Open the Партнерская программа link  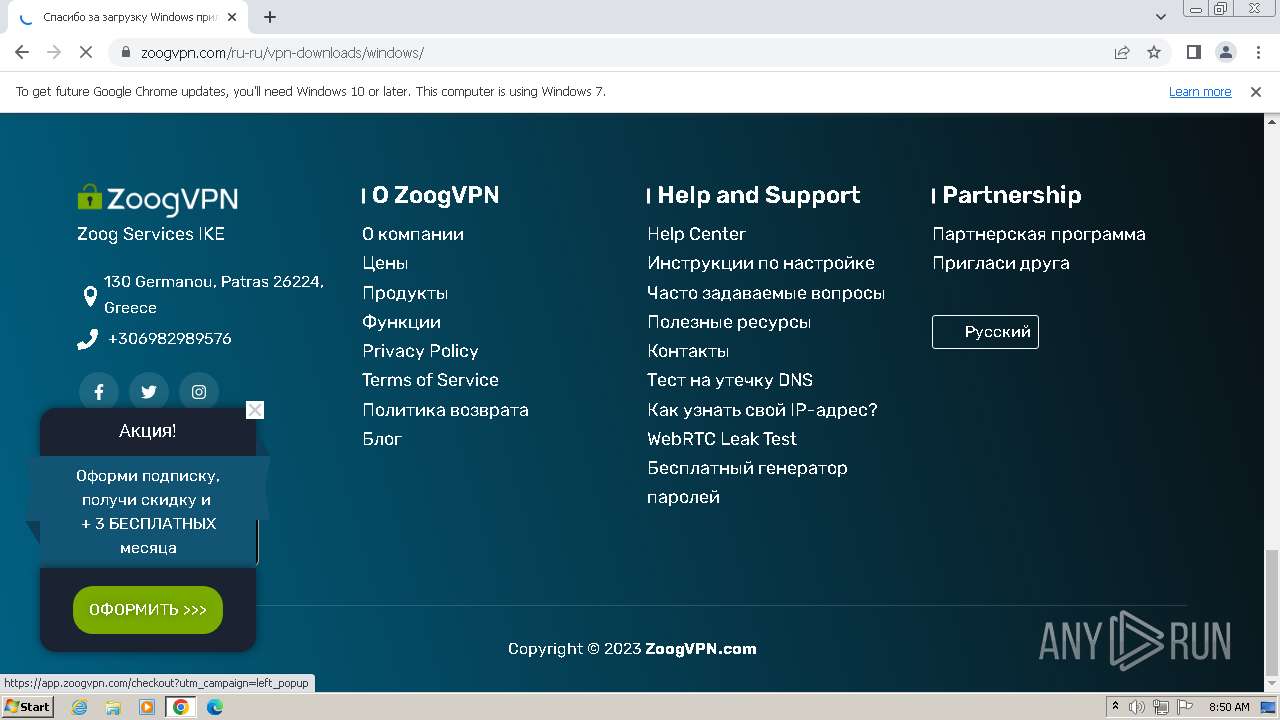pos(1039,234)
